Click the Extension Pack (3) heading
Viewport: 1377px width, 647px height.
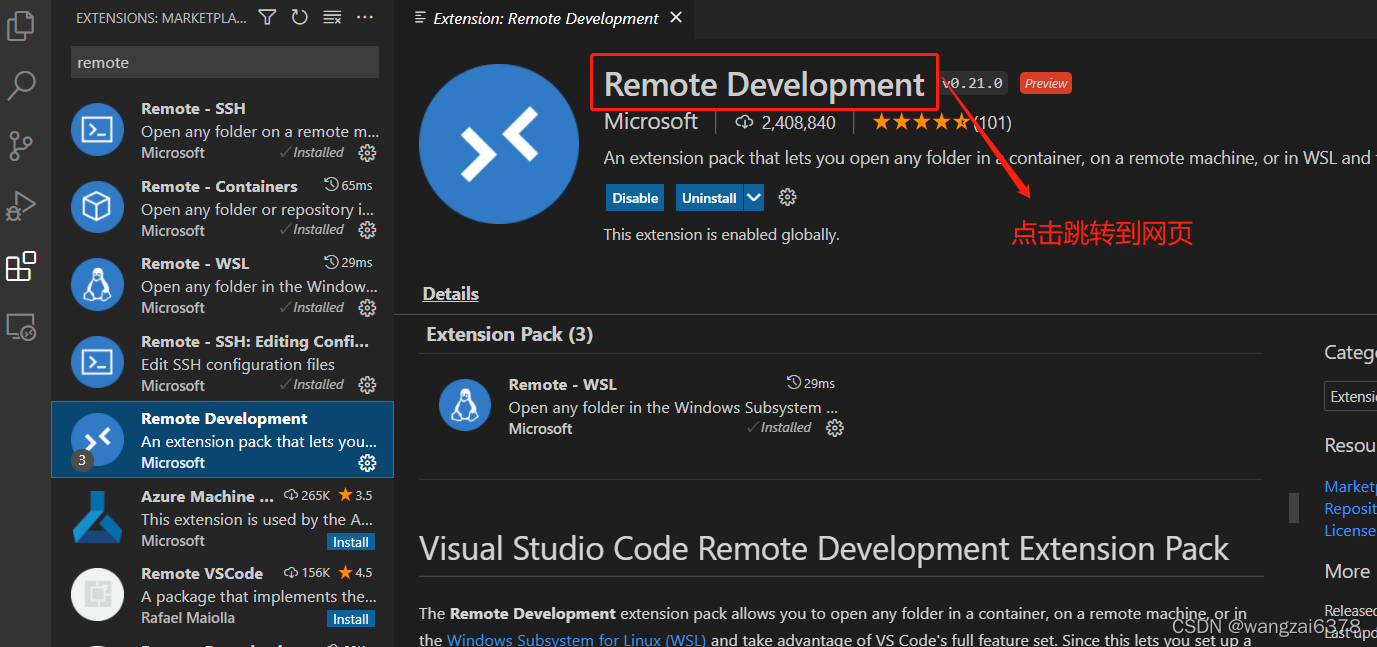point(510,334)
